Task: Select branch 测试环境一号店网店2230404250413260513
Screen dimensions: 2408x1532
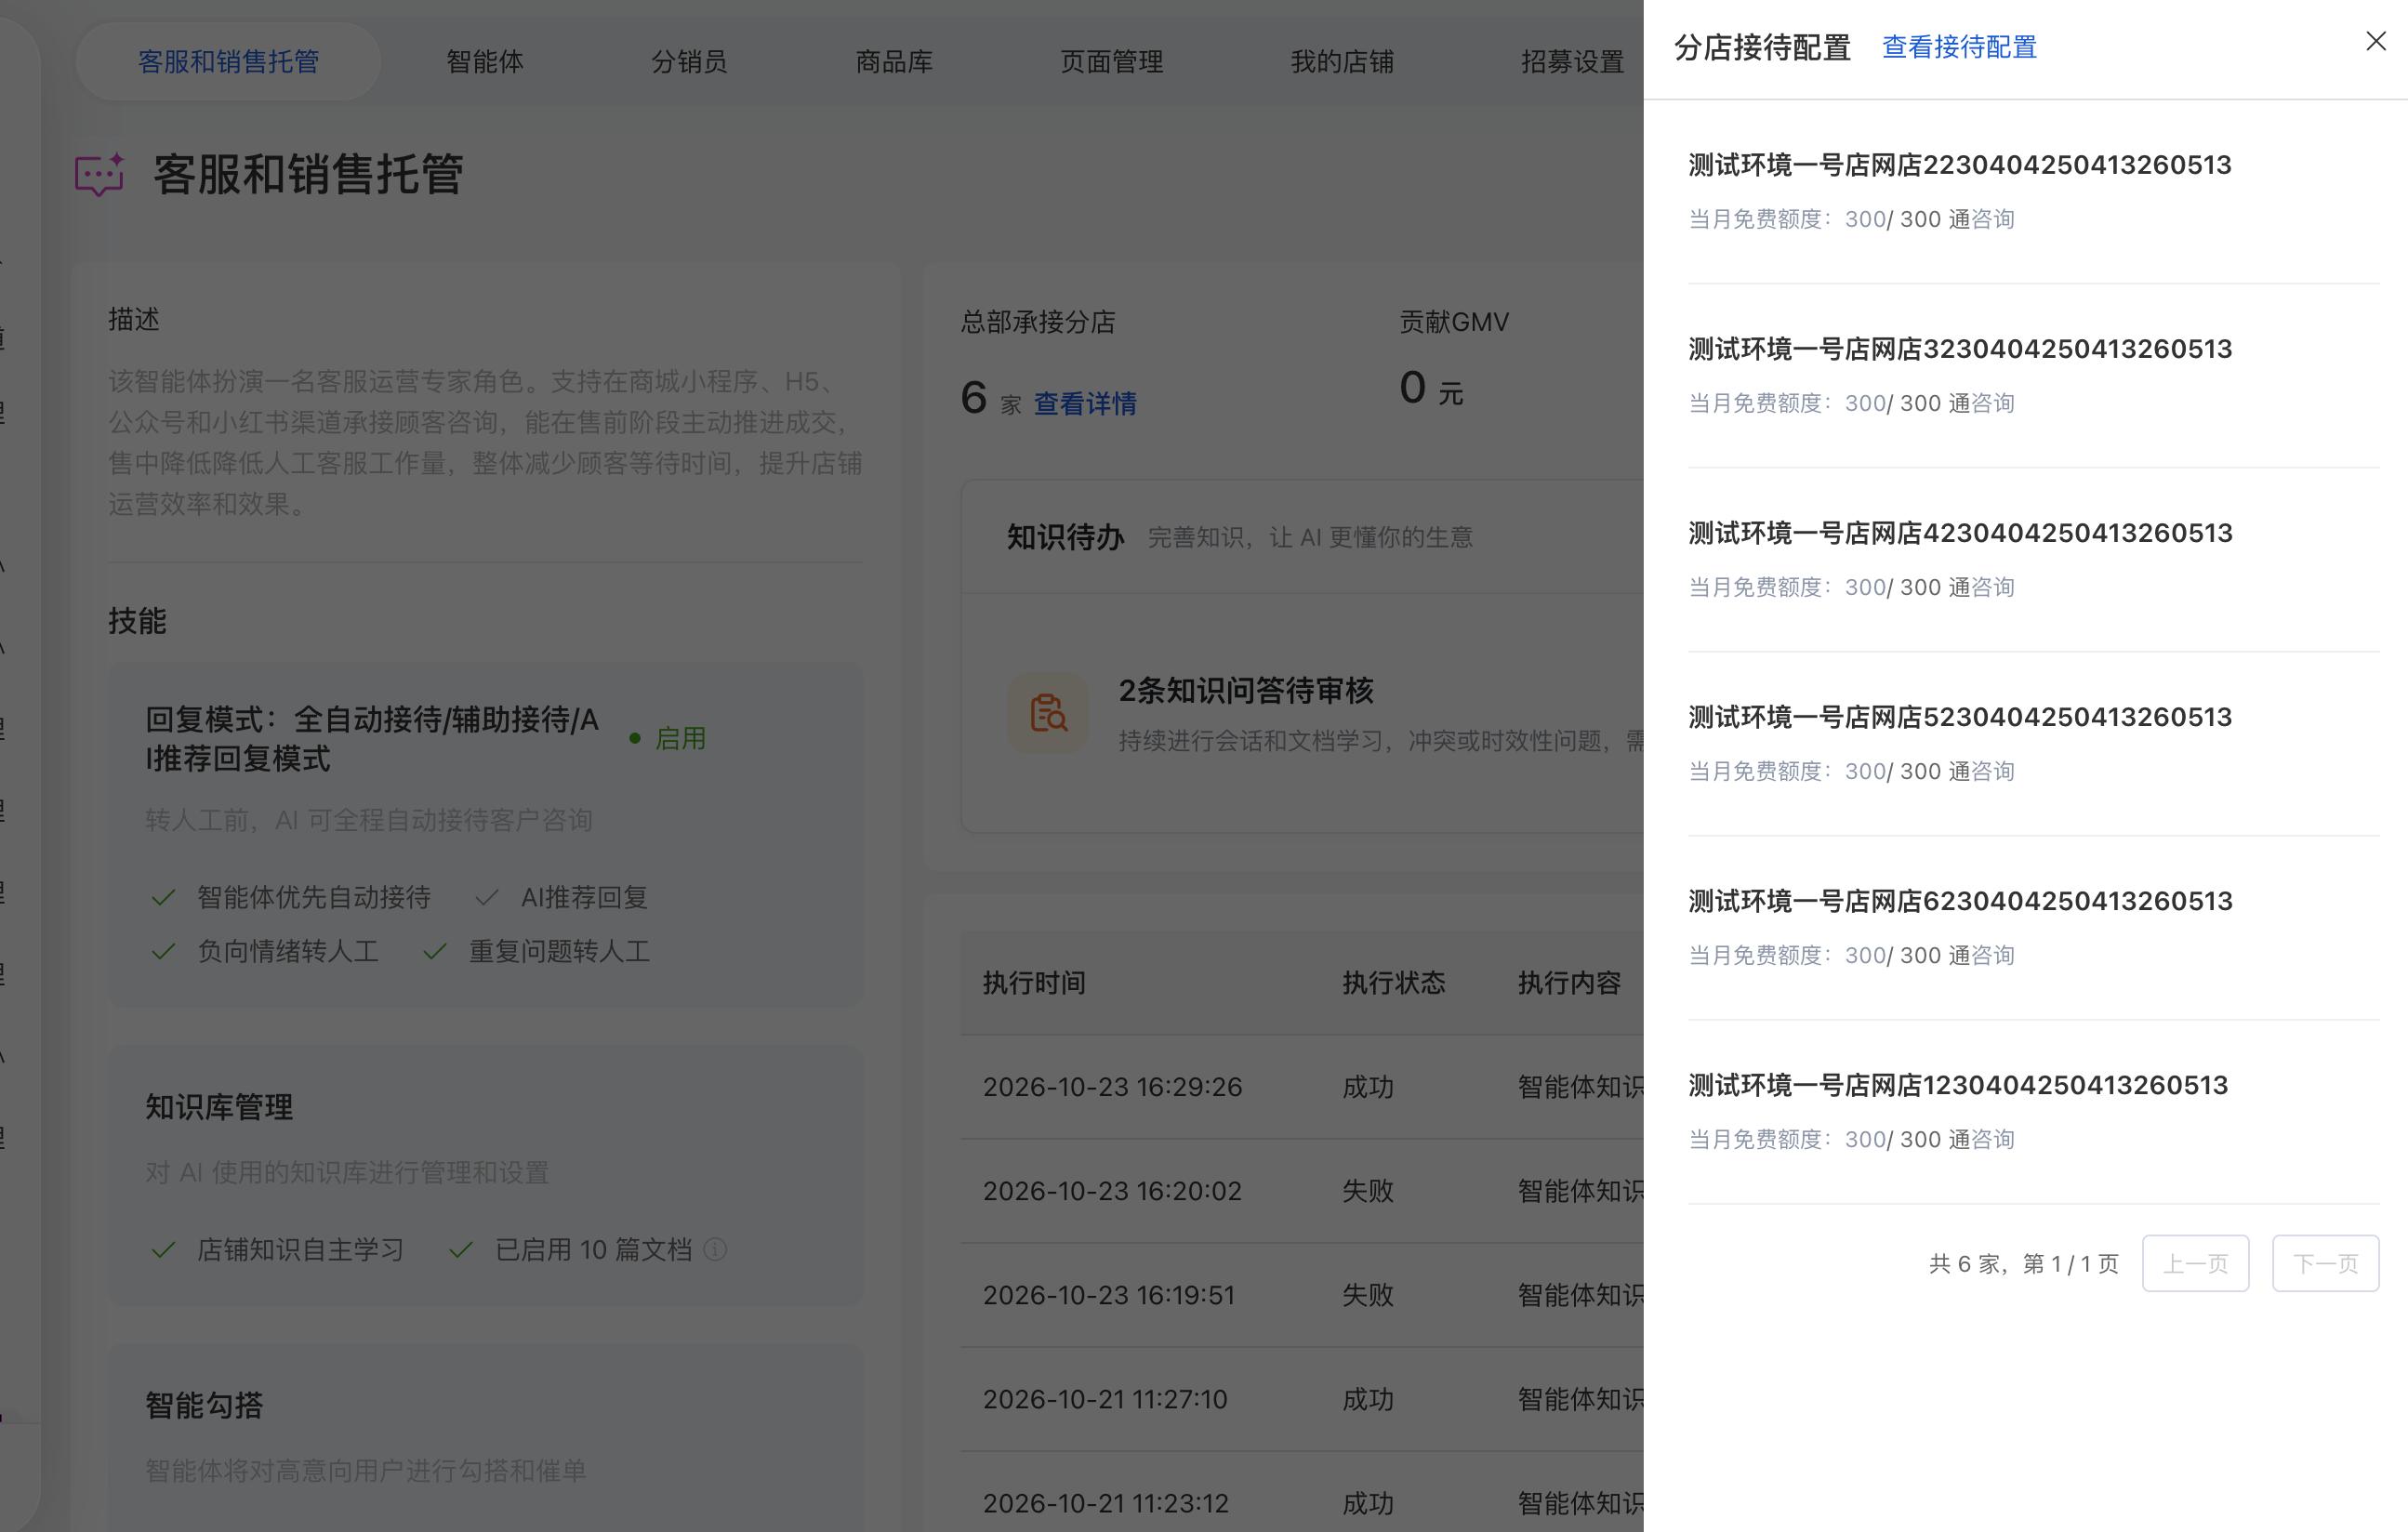Action: 2033,192
